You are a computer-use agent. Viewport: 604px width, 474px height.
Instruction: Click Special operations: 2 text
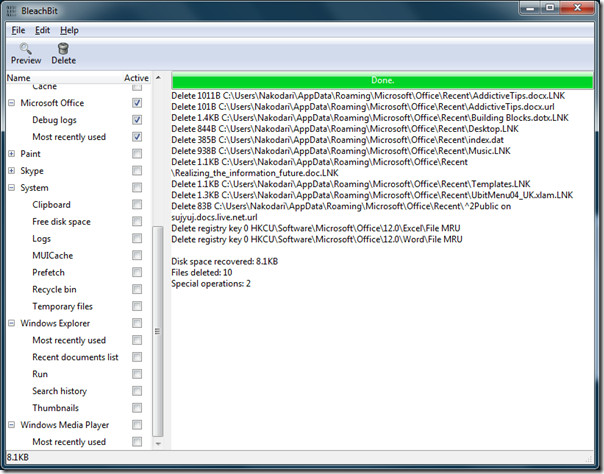click(x=211, y=284)
